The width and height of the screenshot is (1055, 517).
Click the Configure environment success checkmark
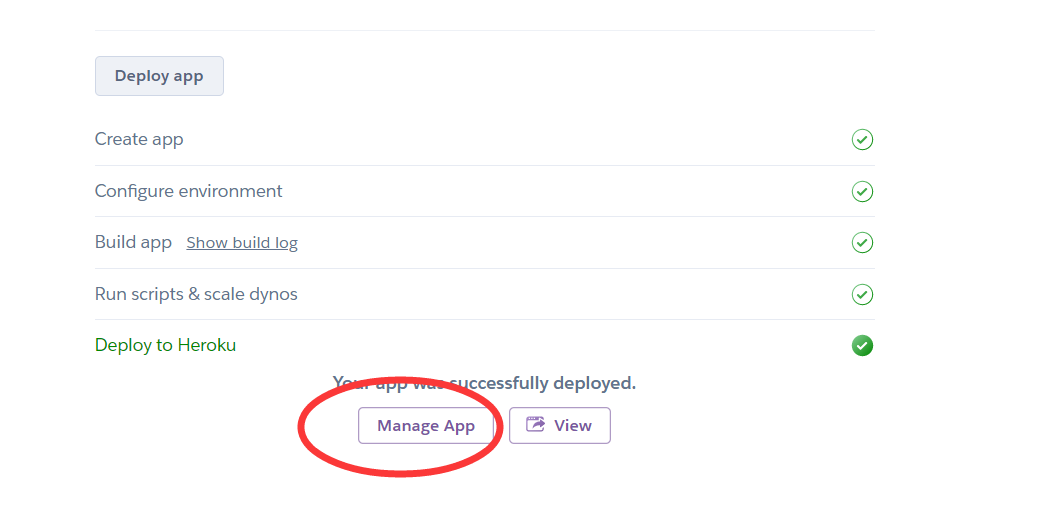tap(862, 192)
